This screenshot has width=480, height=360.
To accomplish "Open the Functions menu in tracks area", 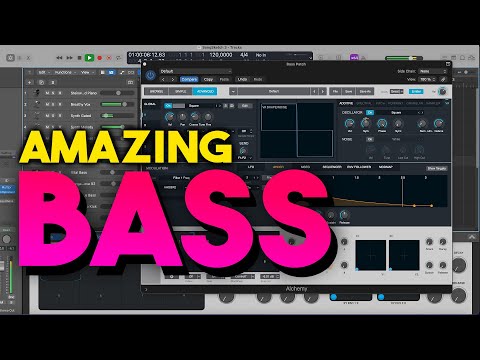I will coord(64,72).
